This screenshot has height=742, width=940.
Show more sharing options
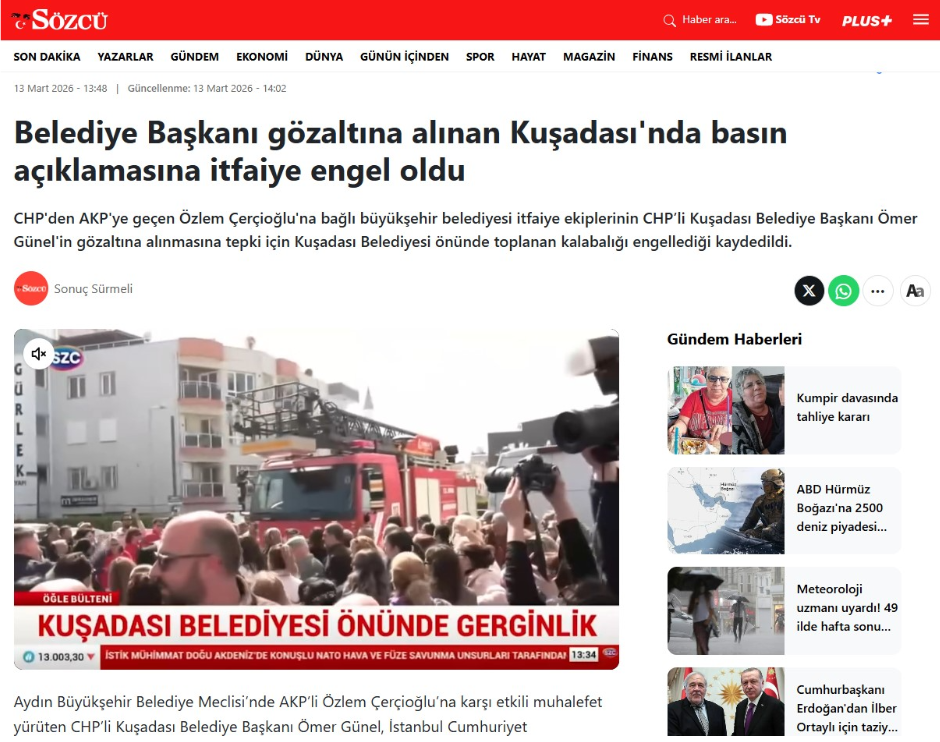pyautogui.click(x=878, y=291)
